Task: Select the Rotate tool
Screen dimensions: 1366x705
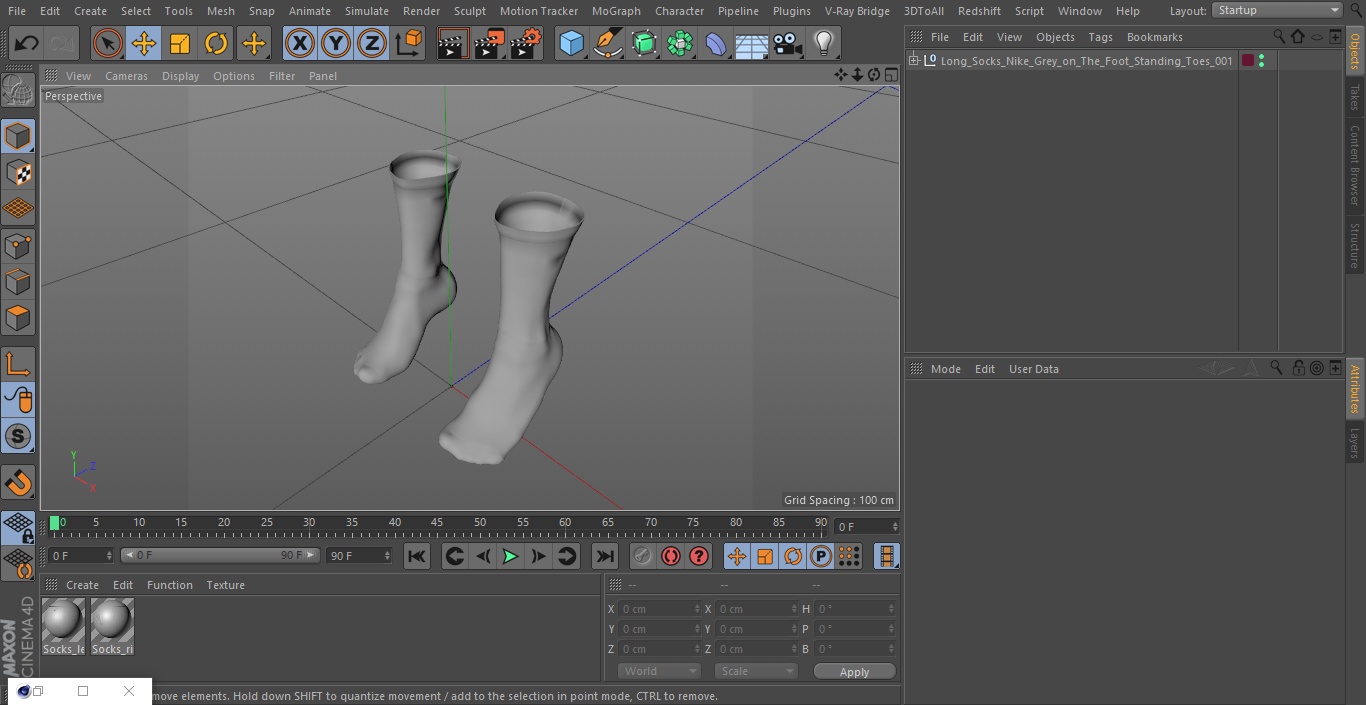Action: tap(216, 43)
